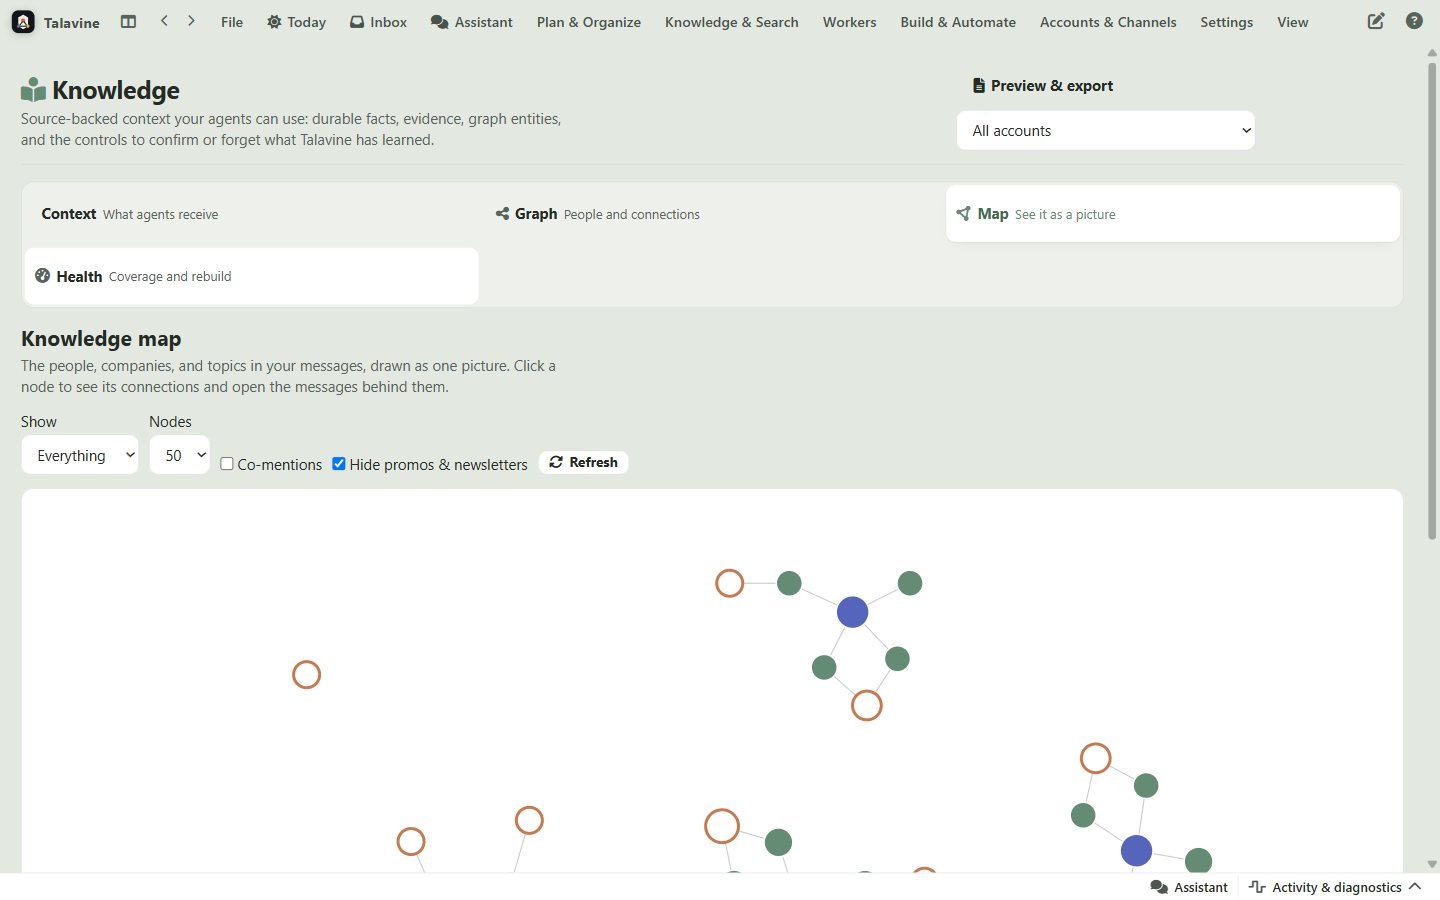Click the Knowledge page heading icon
The image size is (1440, 900).
tap(33, 90)
